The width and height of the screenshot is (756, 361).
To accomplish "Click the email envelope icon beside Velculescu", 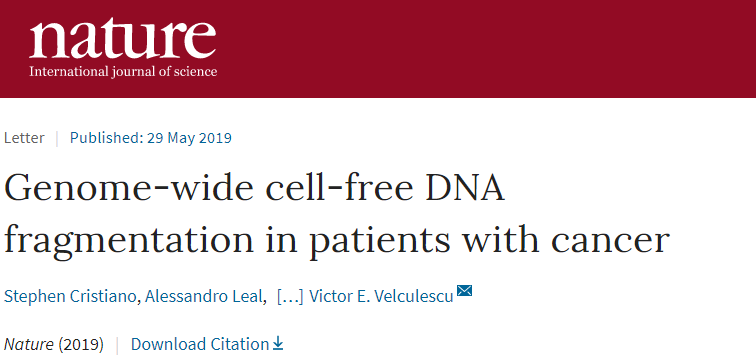I will (x=464, y=291).
